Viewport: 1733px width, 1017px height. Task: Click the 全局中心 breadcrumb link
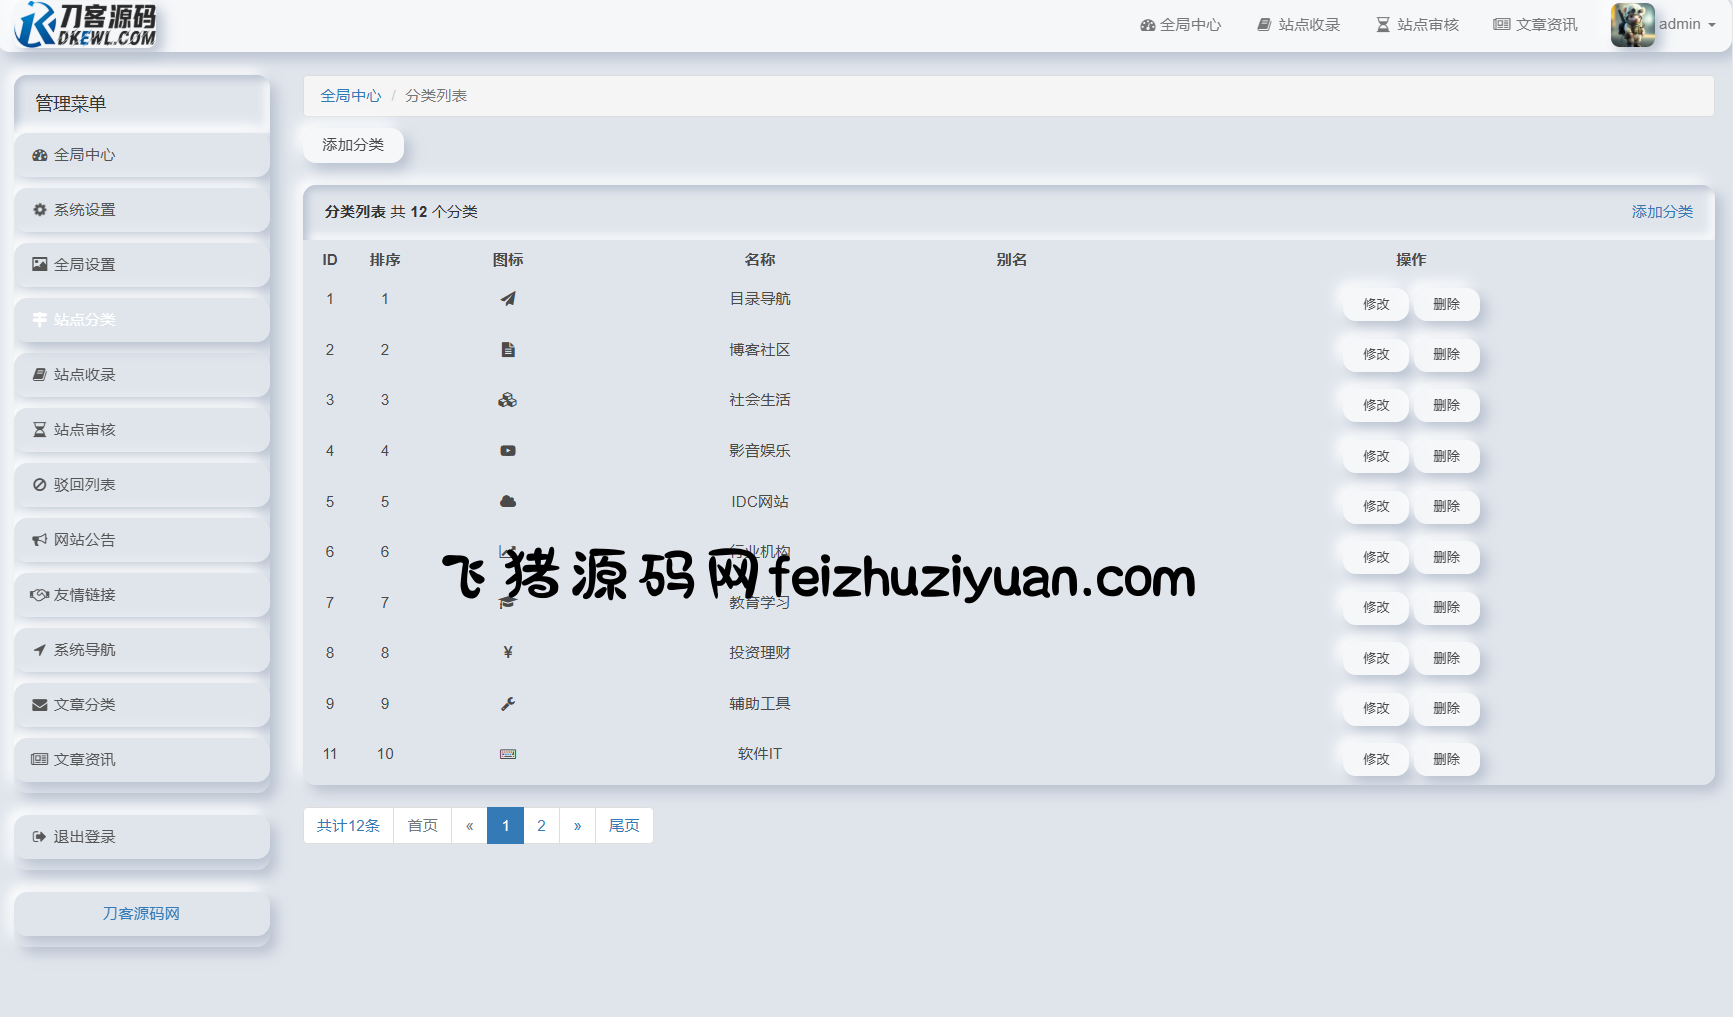click(350, 96)
